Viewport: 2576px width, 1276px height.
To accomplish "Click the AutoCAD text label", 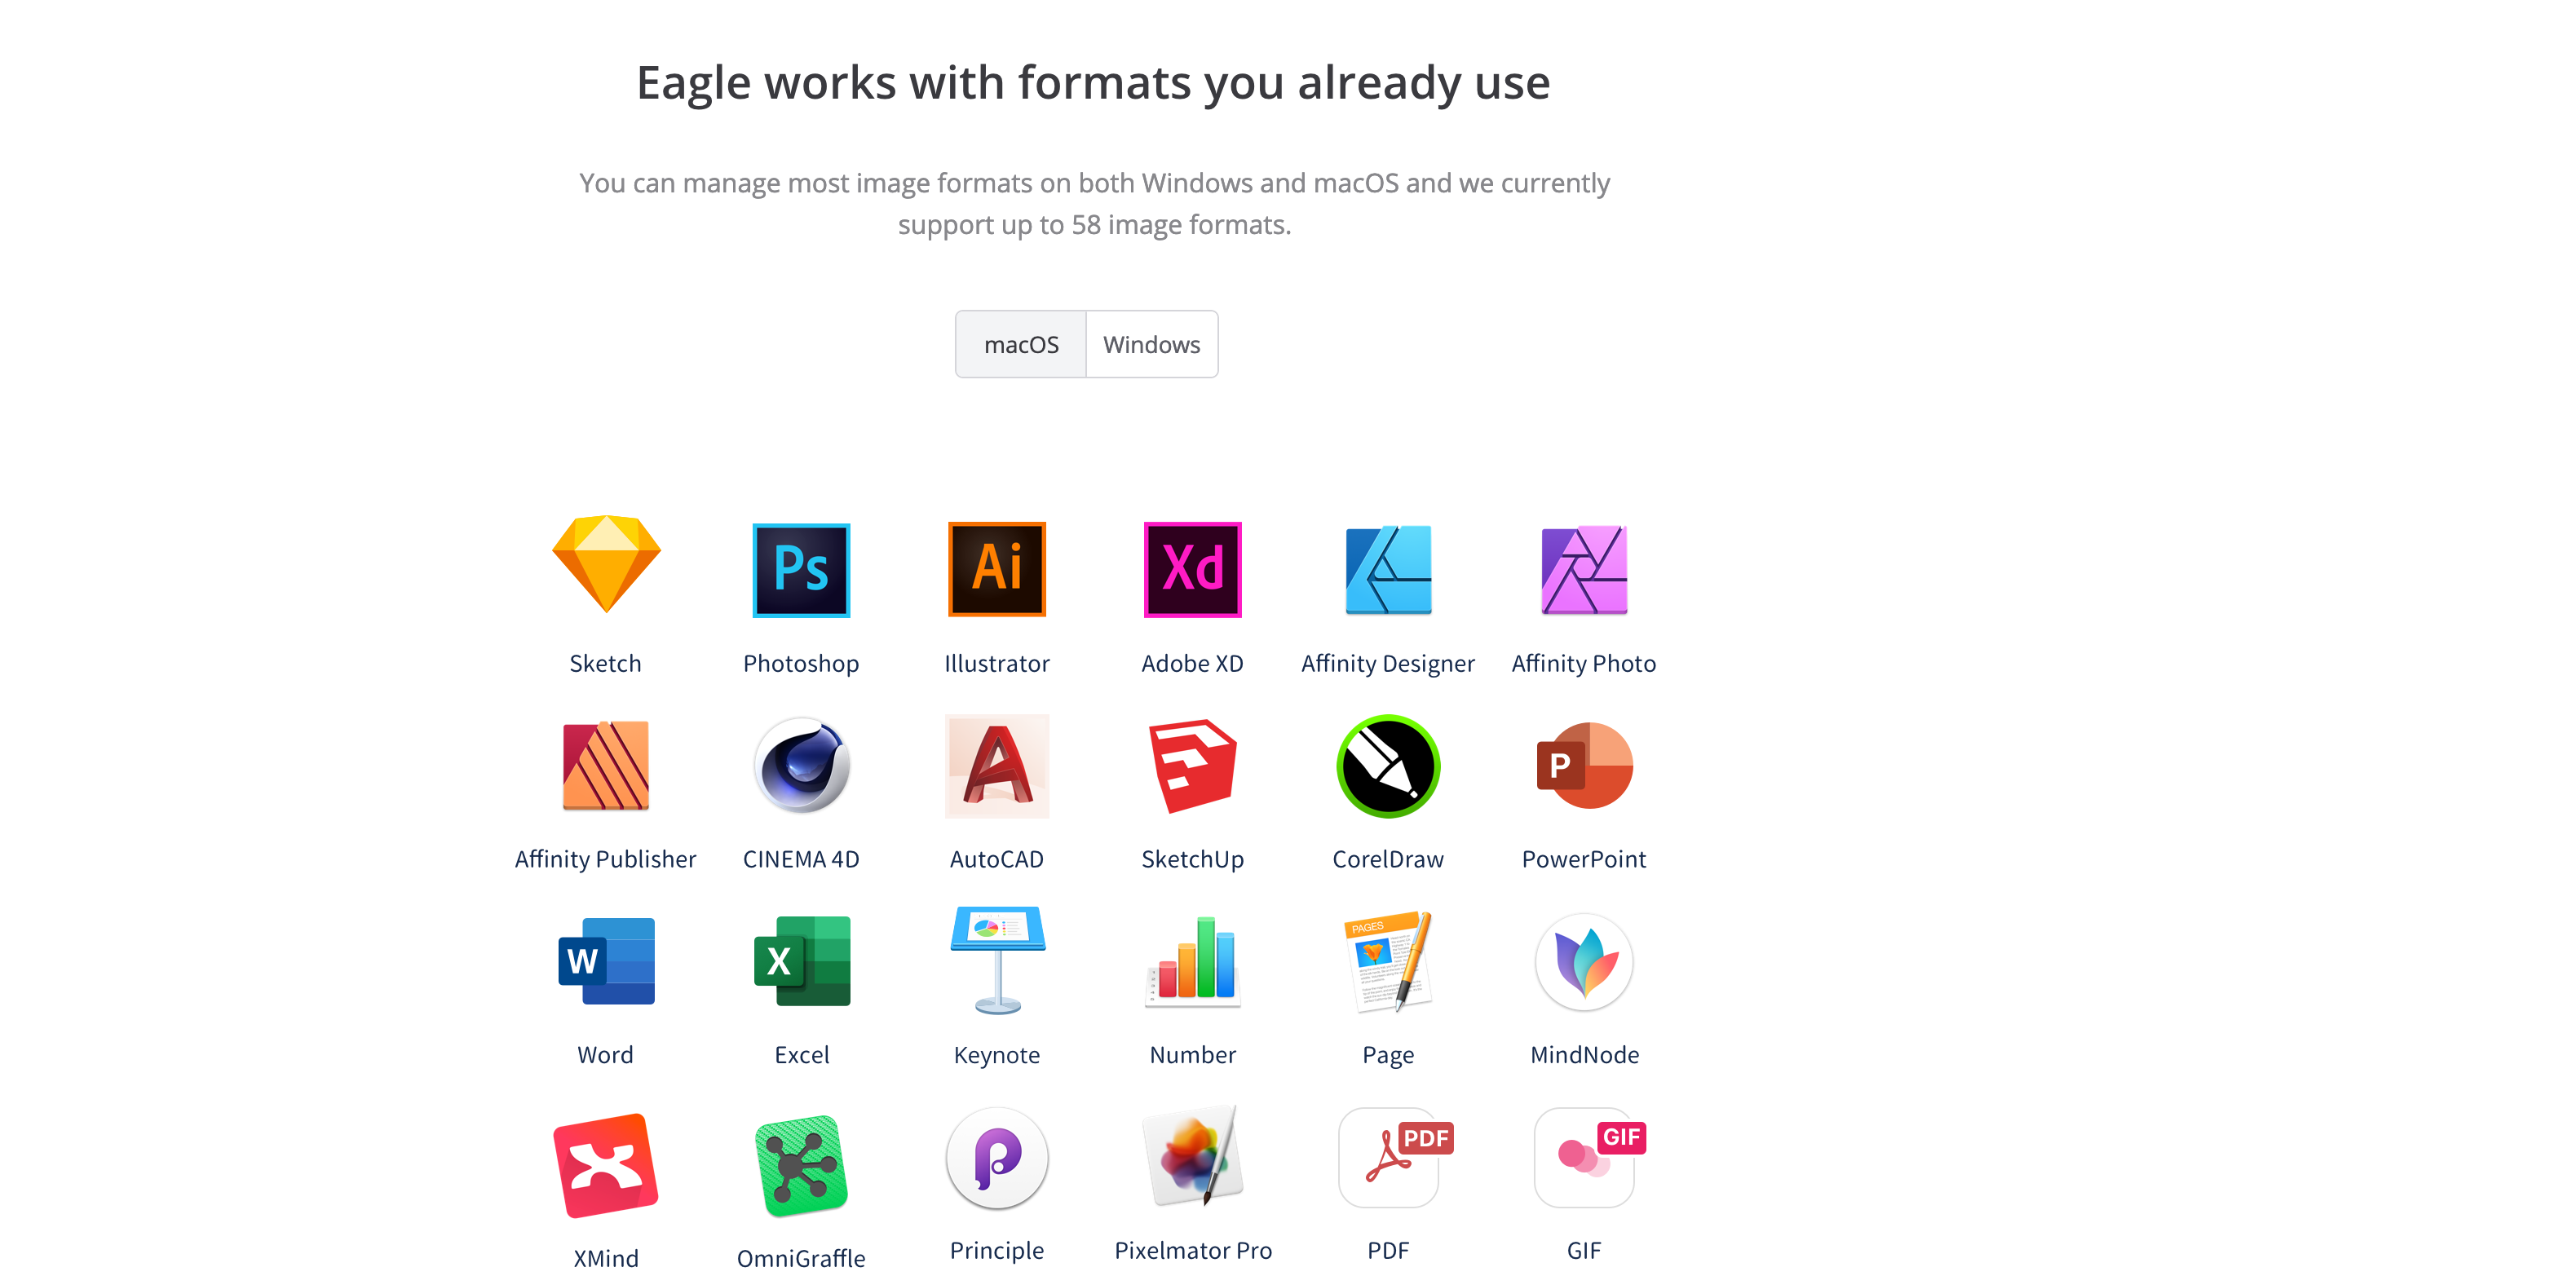I will pyautogui.click(x=997, y=859).
